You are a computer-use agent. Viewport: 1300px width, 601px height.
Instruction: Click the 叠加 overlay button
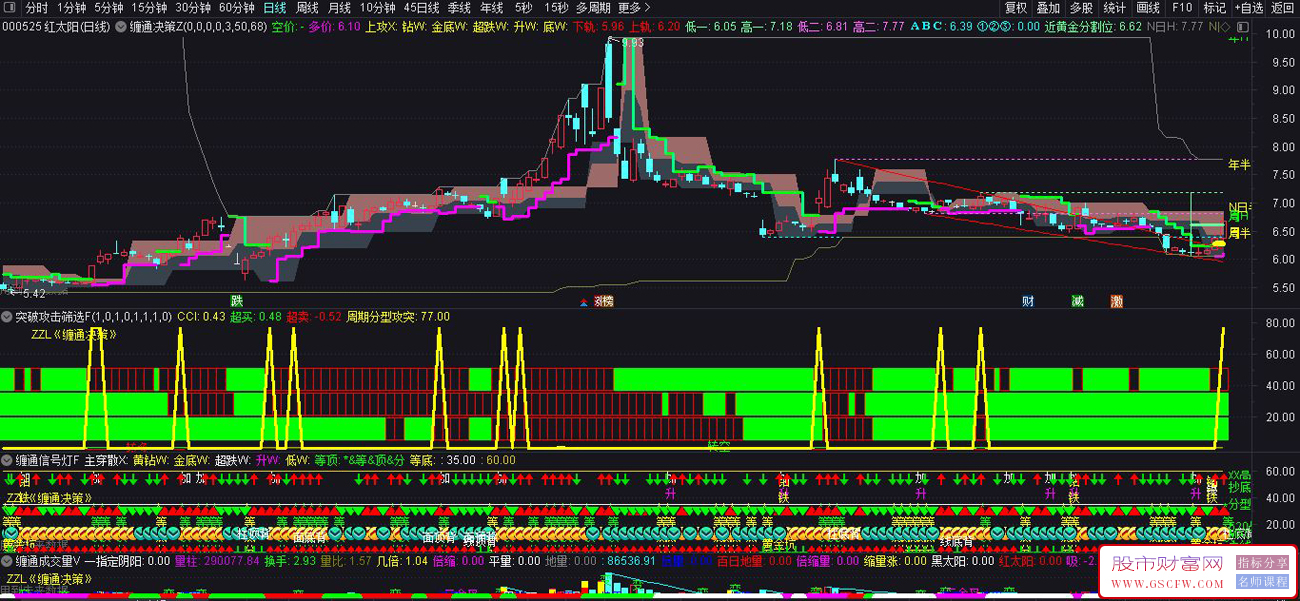(1048, 8)
